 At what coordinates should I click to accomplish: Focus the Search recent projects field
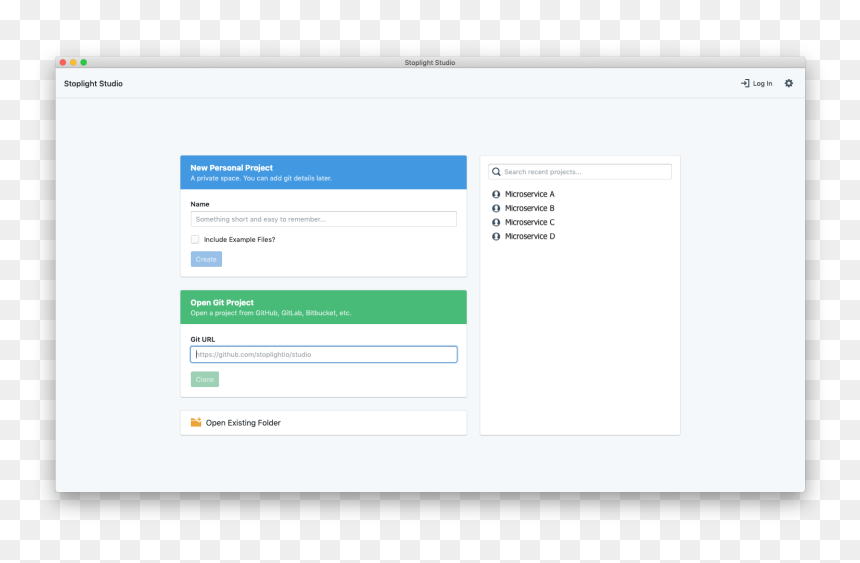[x=580, y=172]
